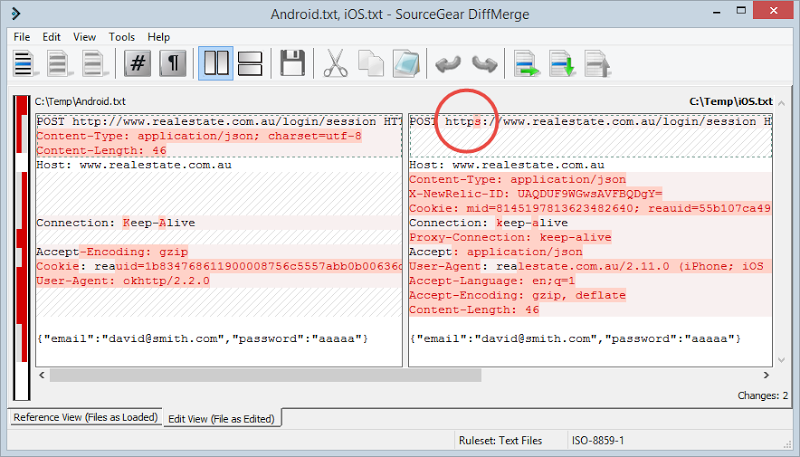Open the Help menu

(159, 37)
